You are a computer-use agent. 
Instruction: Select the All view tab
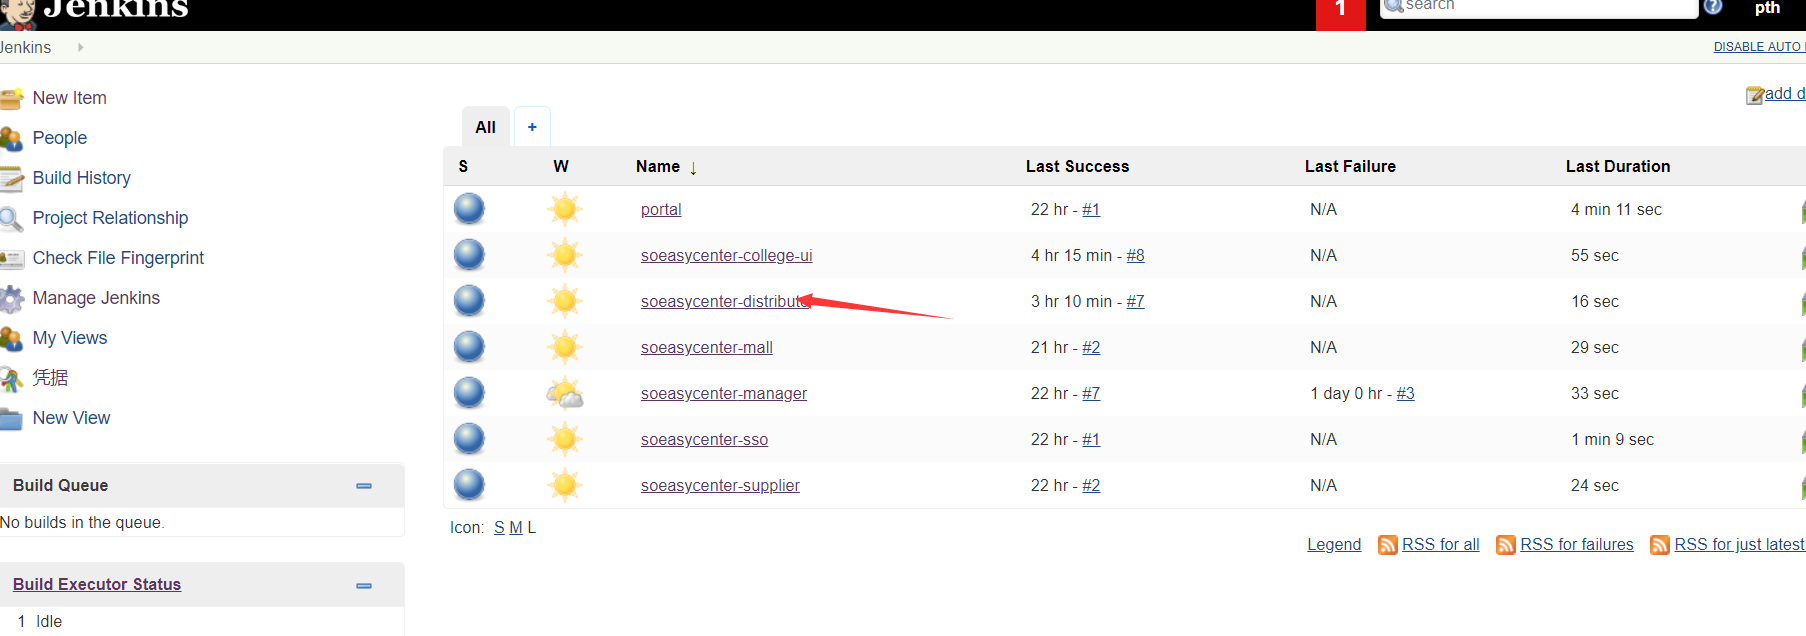(486, 127)
